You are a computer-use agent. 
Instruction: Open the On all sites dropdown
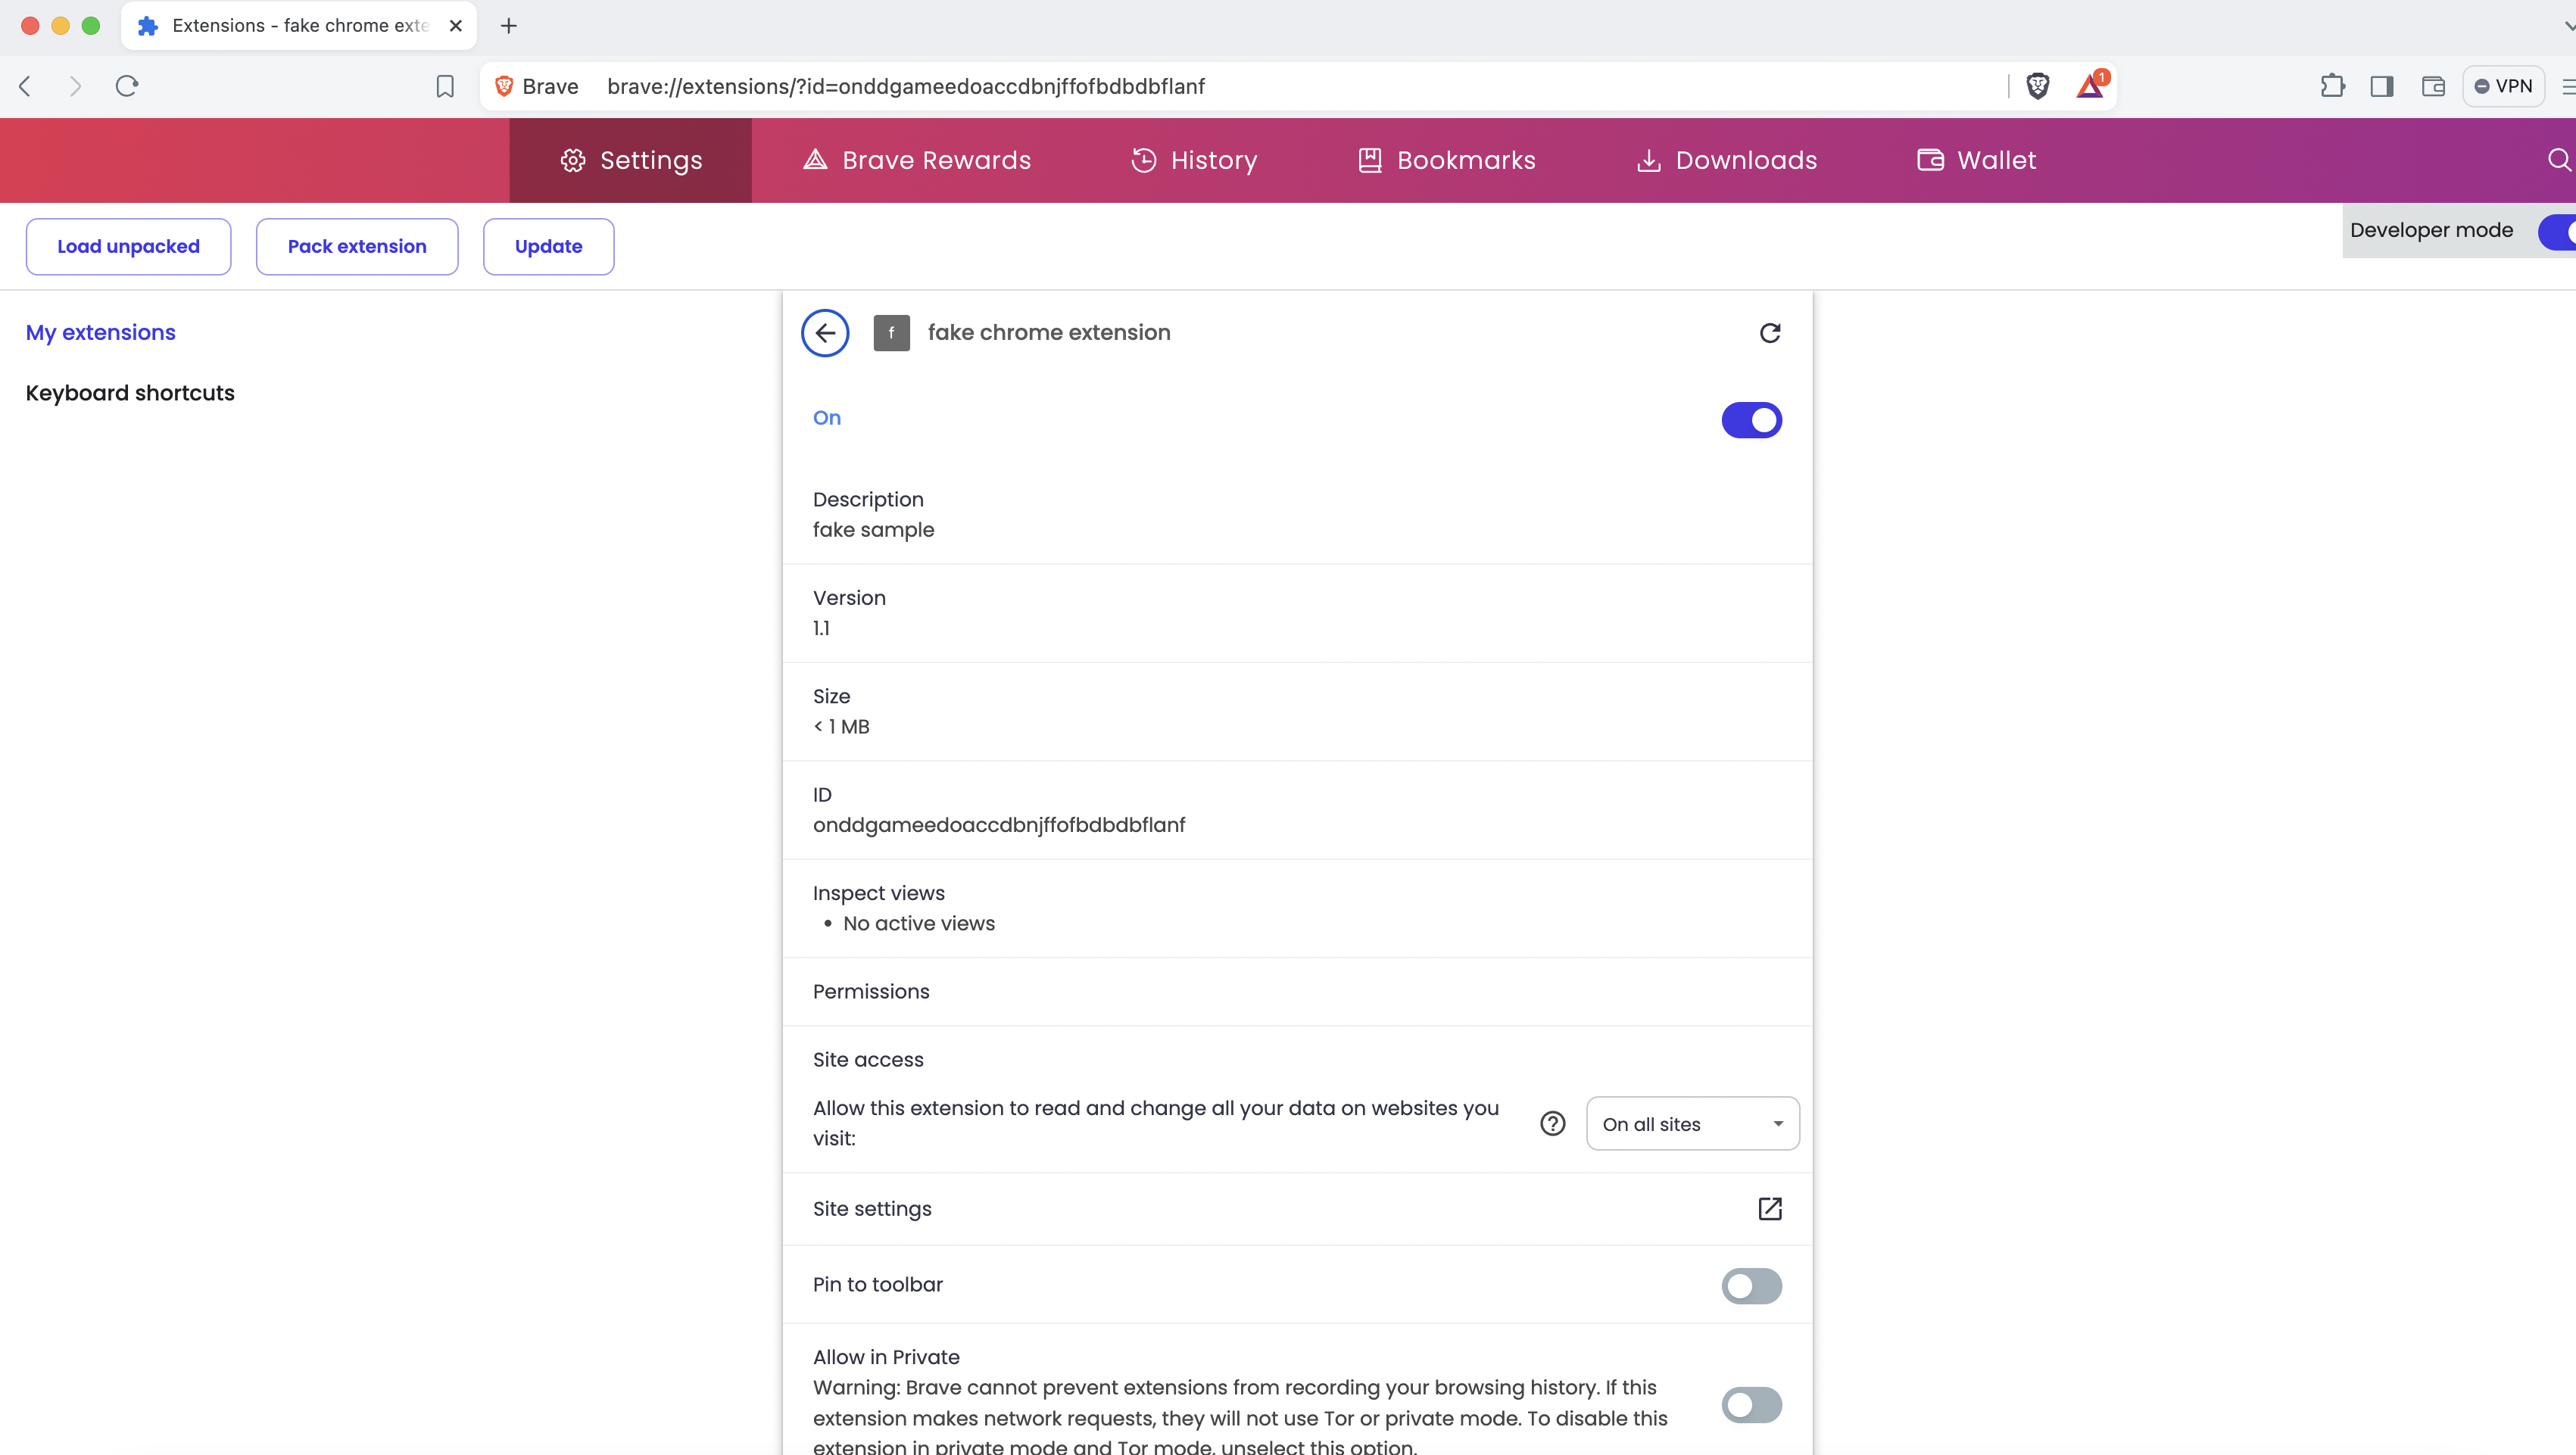pyautogui.click(x=1692, y=1124)
